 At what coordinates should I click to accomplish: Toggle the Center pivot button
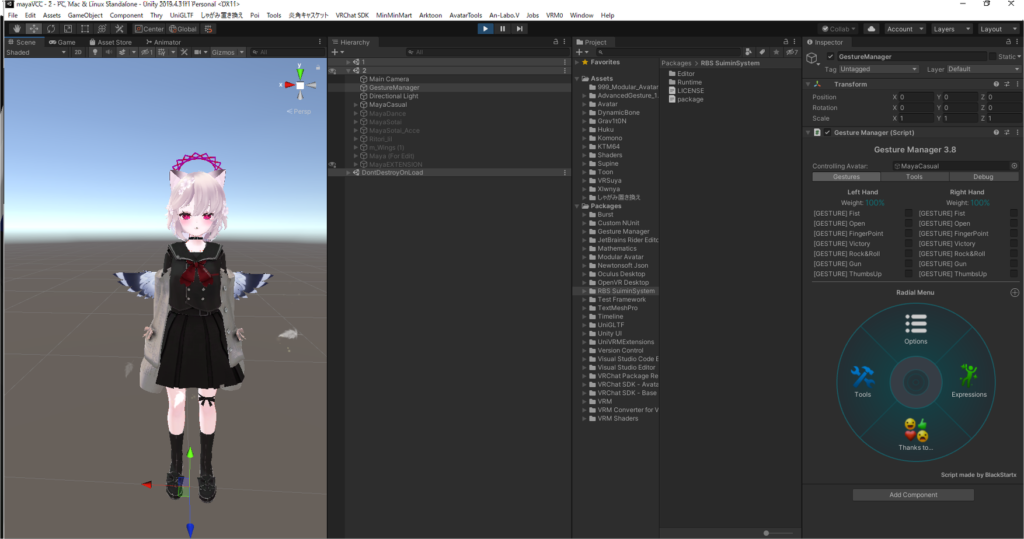click(x=149, y=29)
